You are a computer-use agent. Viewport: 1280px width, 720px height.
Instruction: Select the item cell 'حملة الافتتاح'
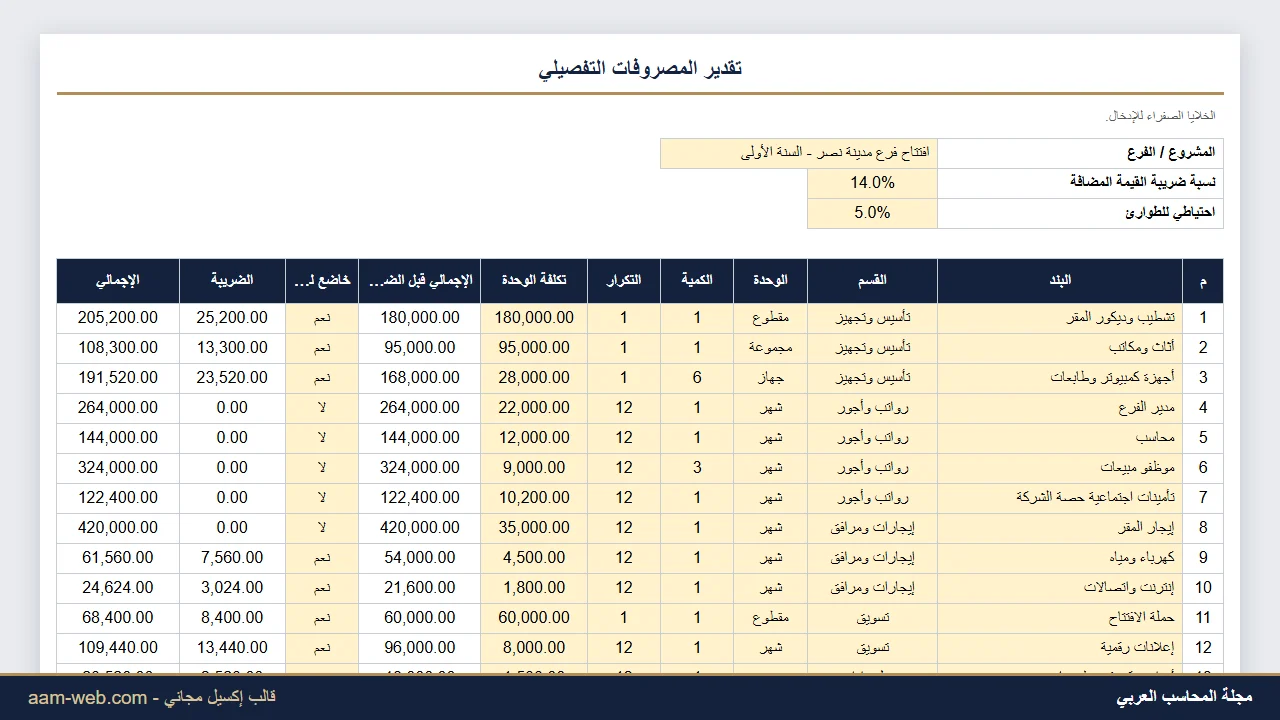click(x=1060, y=618)
